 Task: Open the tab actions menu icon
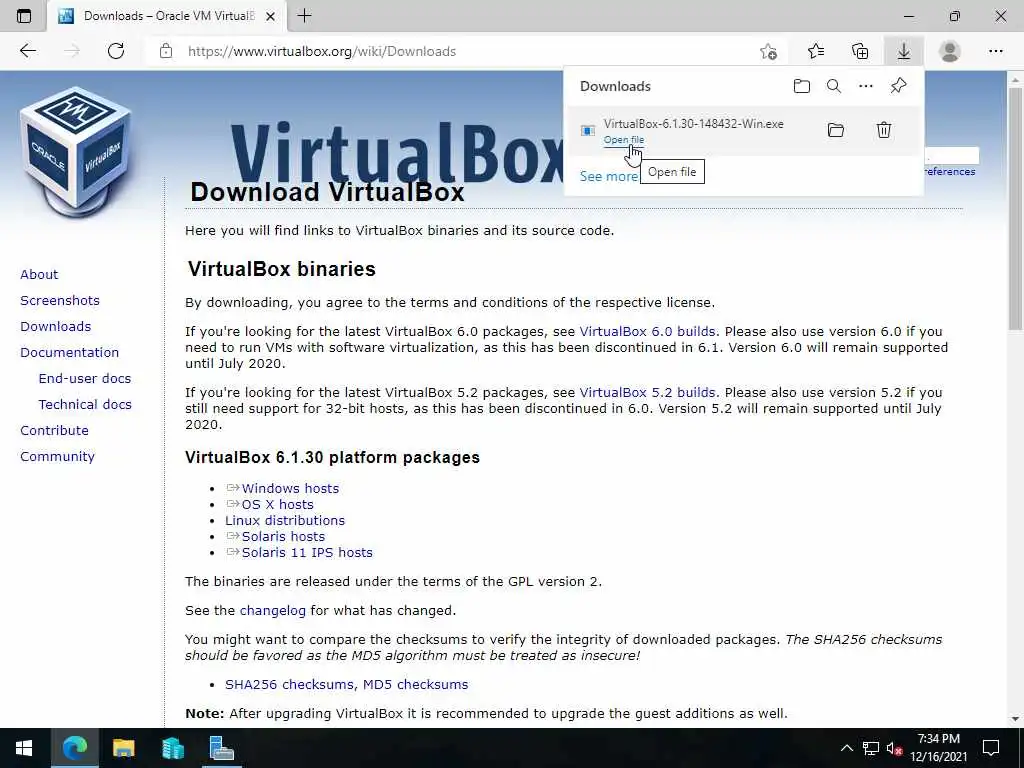click(x=24, y=16)
